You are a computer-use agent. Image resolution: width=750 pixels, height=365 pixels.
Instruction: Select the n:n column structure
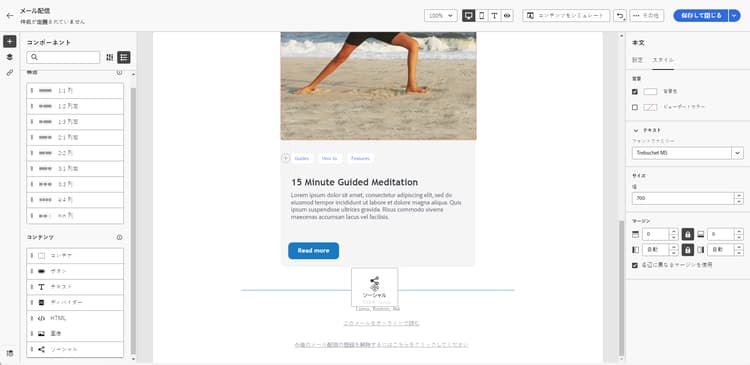(x=75, y=216)
